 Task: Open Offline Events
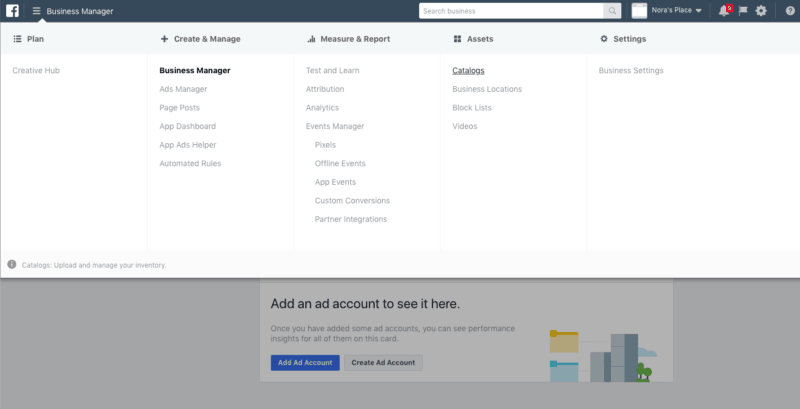tap(340, 164)
